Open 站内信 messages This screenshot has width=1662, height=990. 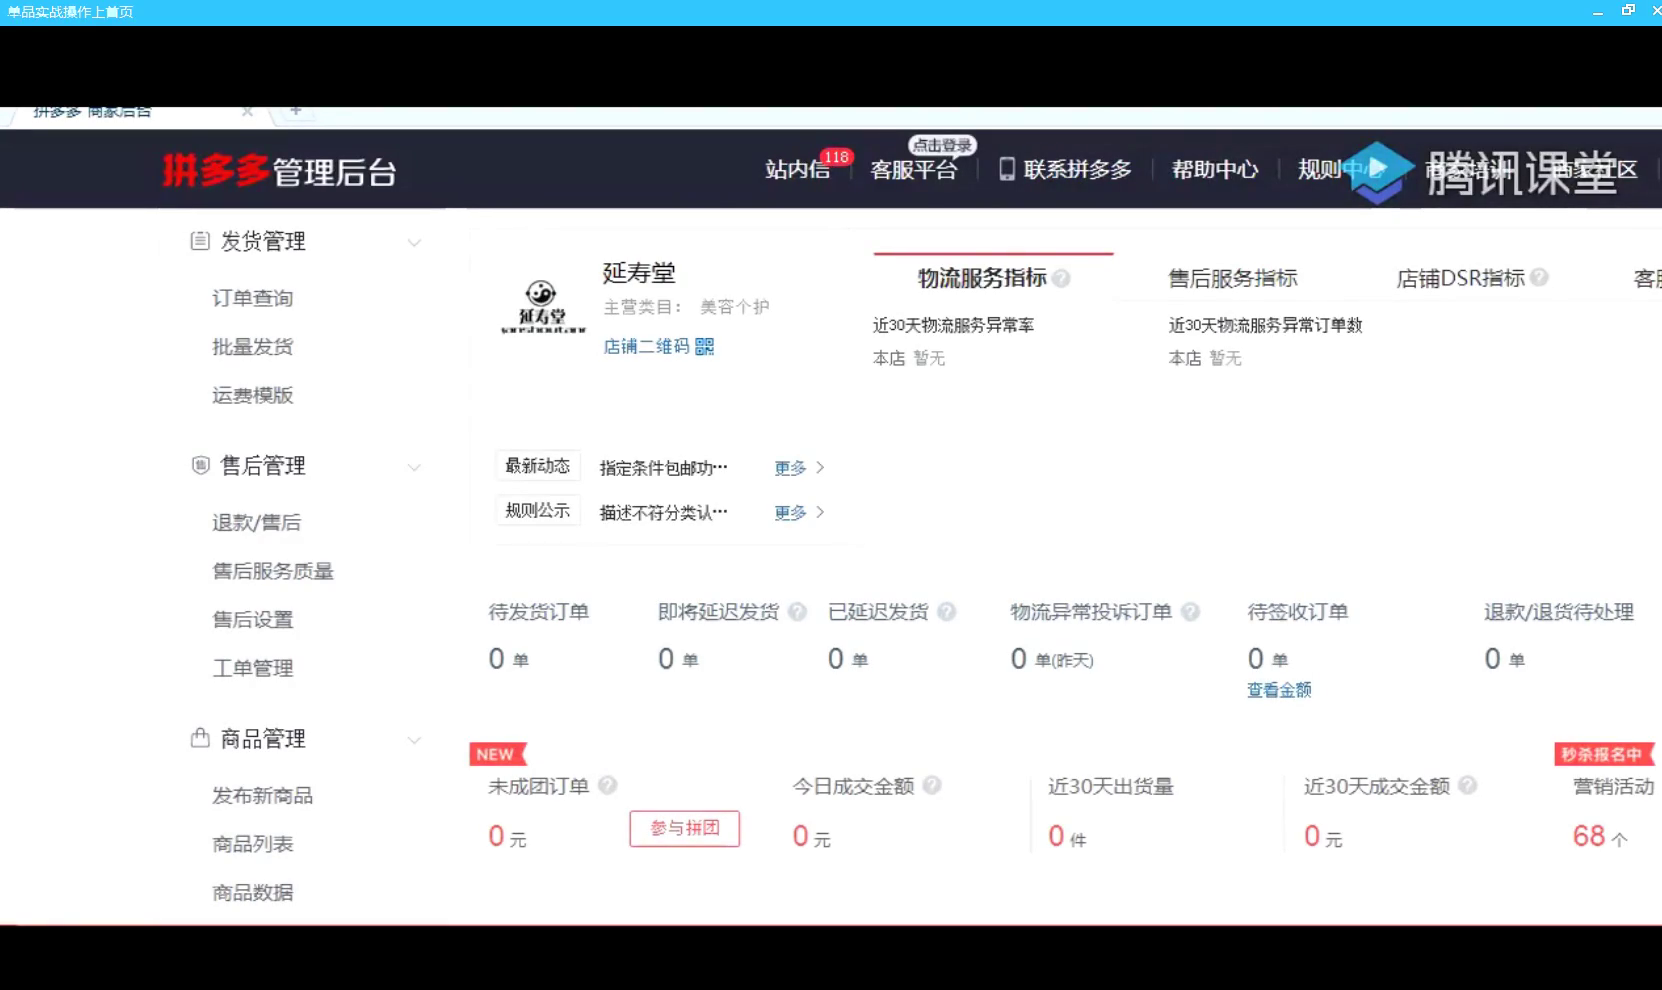797,170
